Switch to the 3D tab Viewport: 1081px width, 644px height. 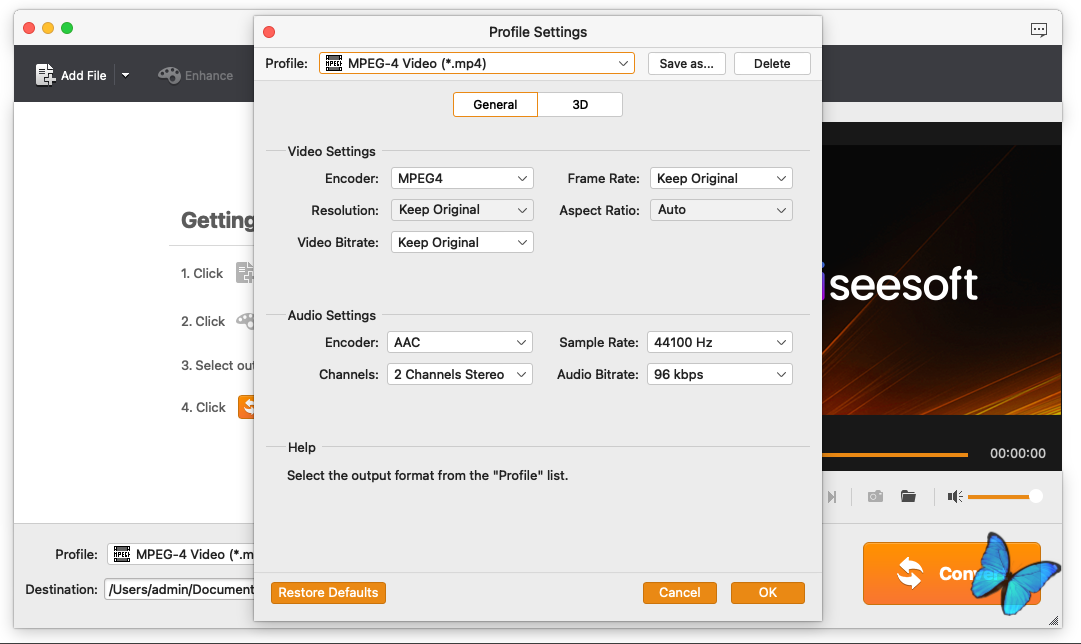pyautogui.click(x=580, y=104)
